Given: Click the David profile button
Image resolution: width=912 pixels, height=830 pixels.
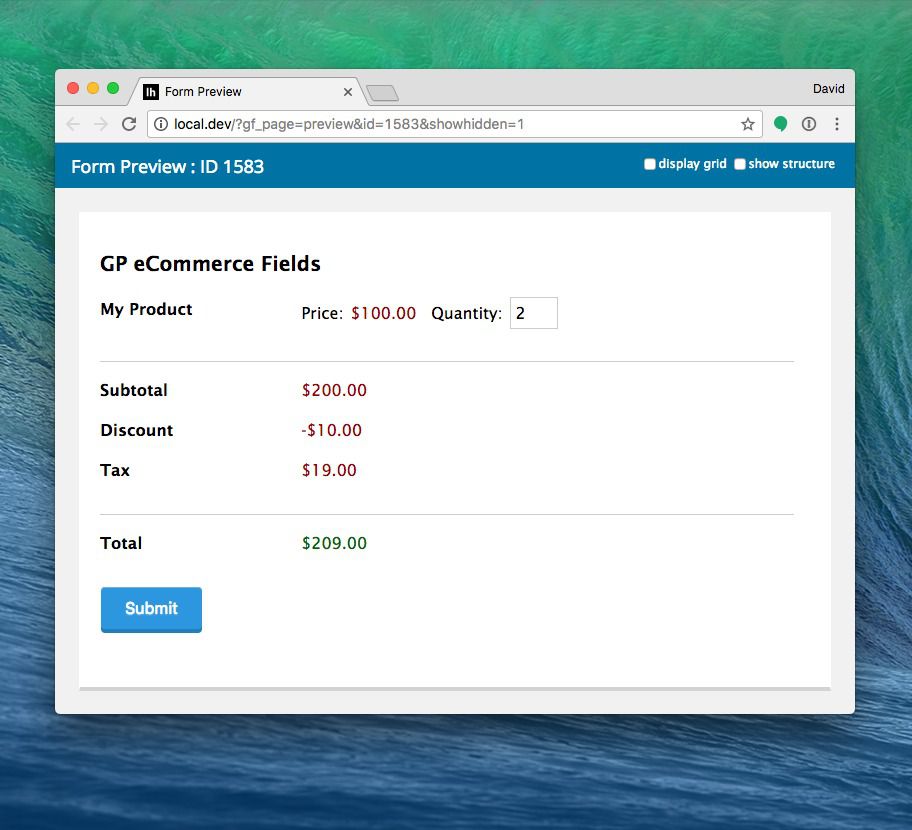Looking at the screenshot, I should point(828,89).
